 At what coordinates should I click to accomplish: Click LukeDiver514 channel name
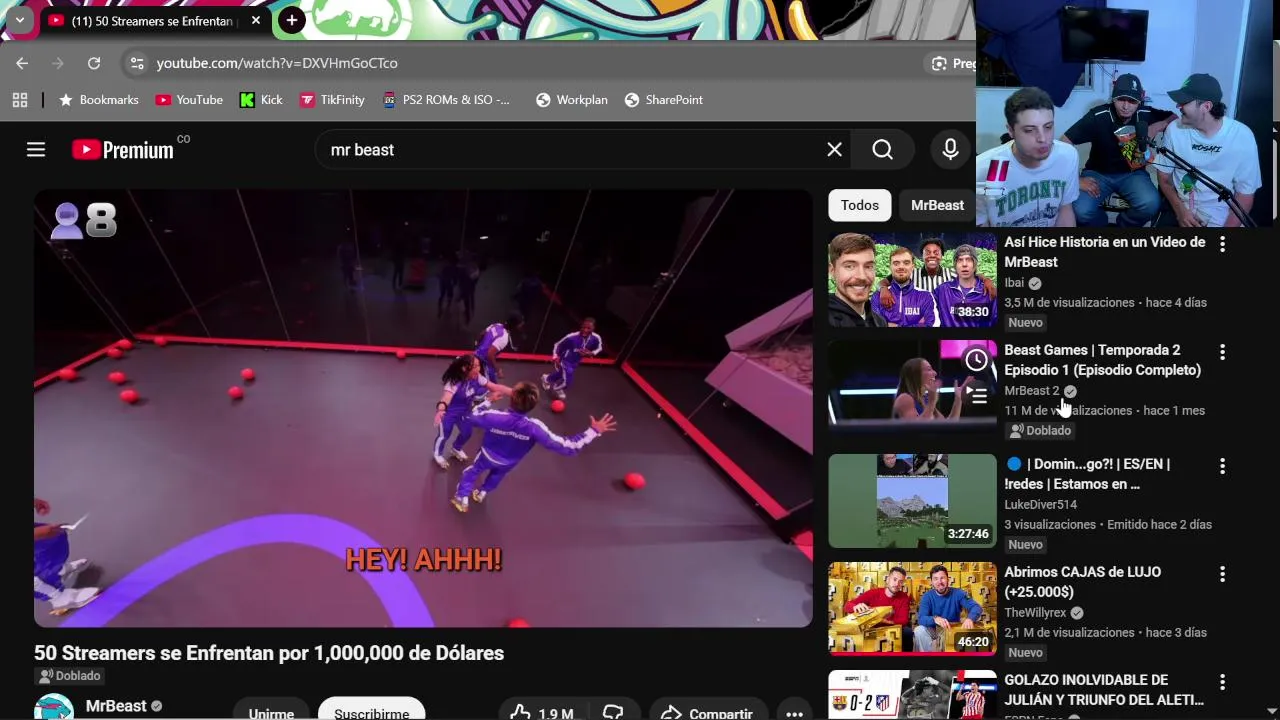pyautogui.click(x=1040, y=505)
